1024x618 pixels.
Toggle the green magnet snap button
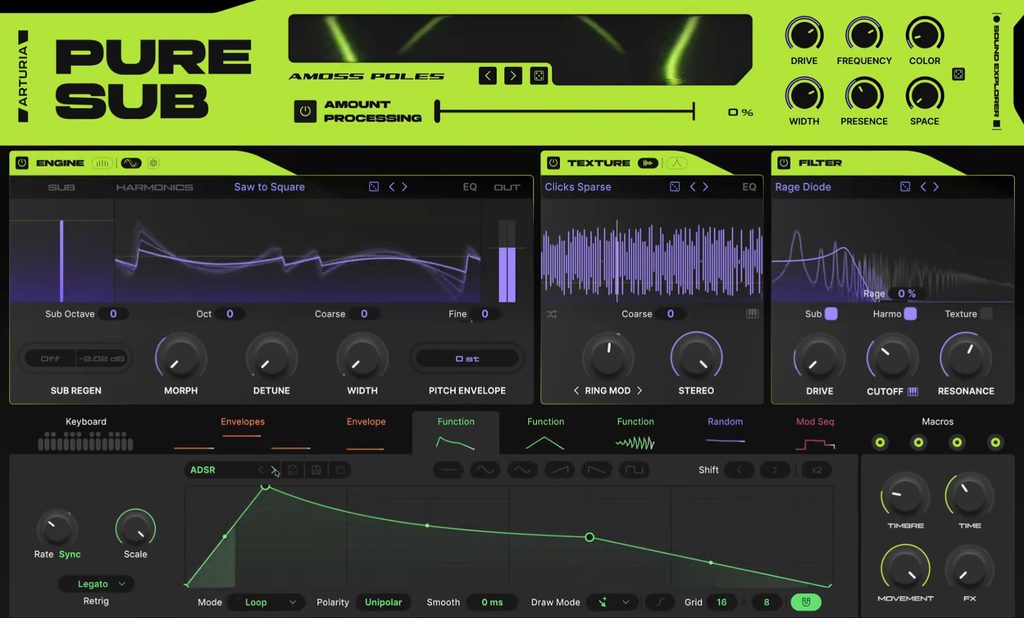[805, 602]
